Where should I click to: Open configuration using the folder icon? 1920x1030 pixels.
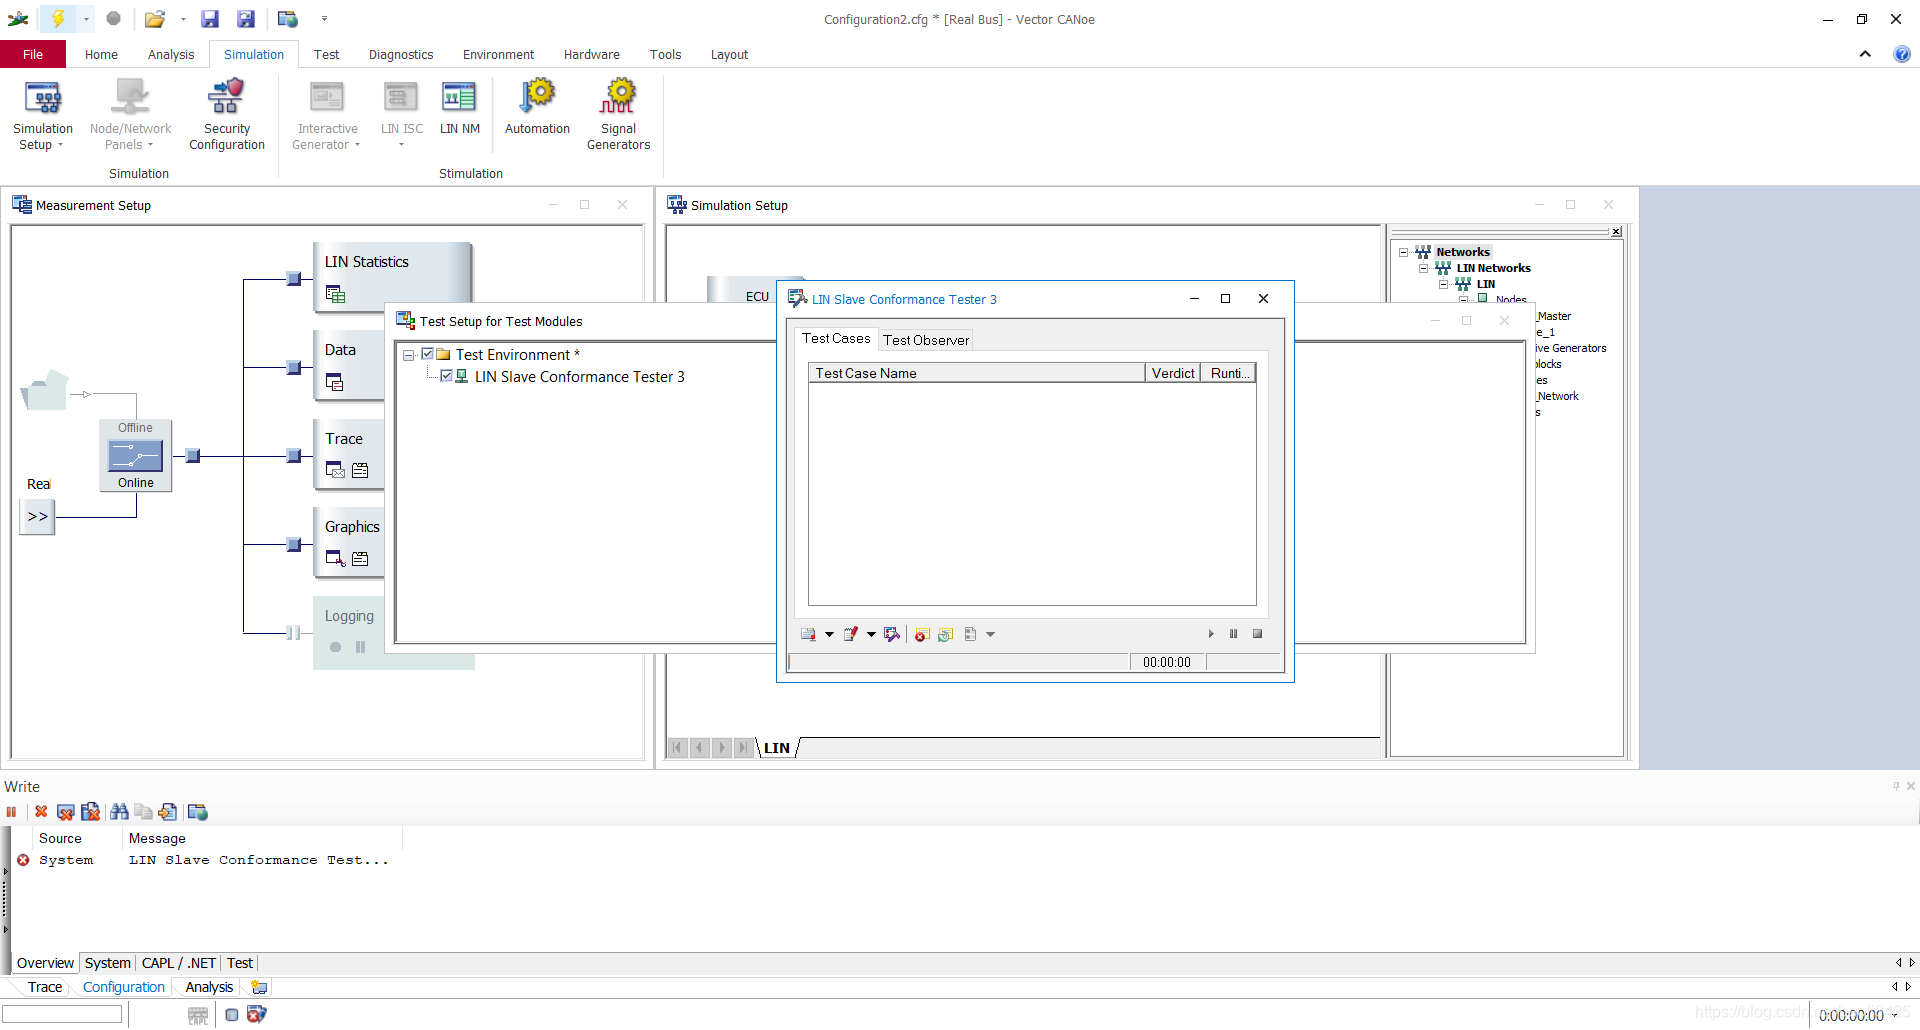154,18
